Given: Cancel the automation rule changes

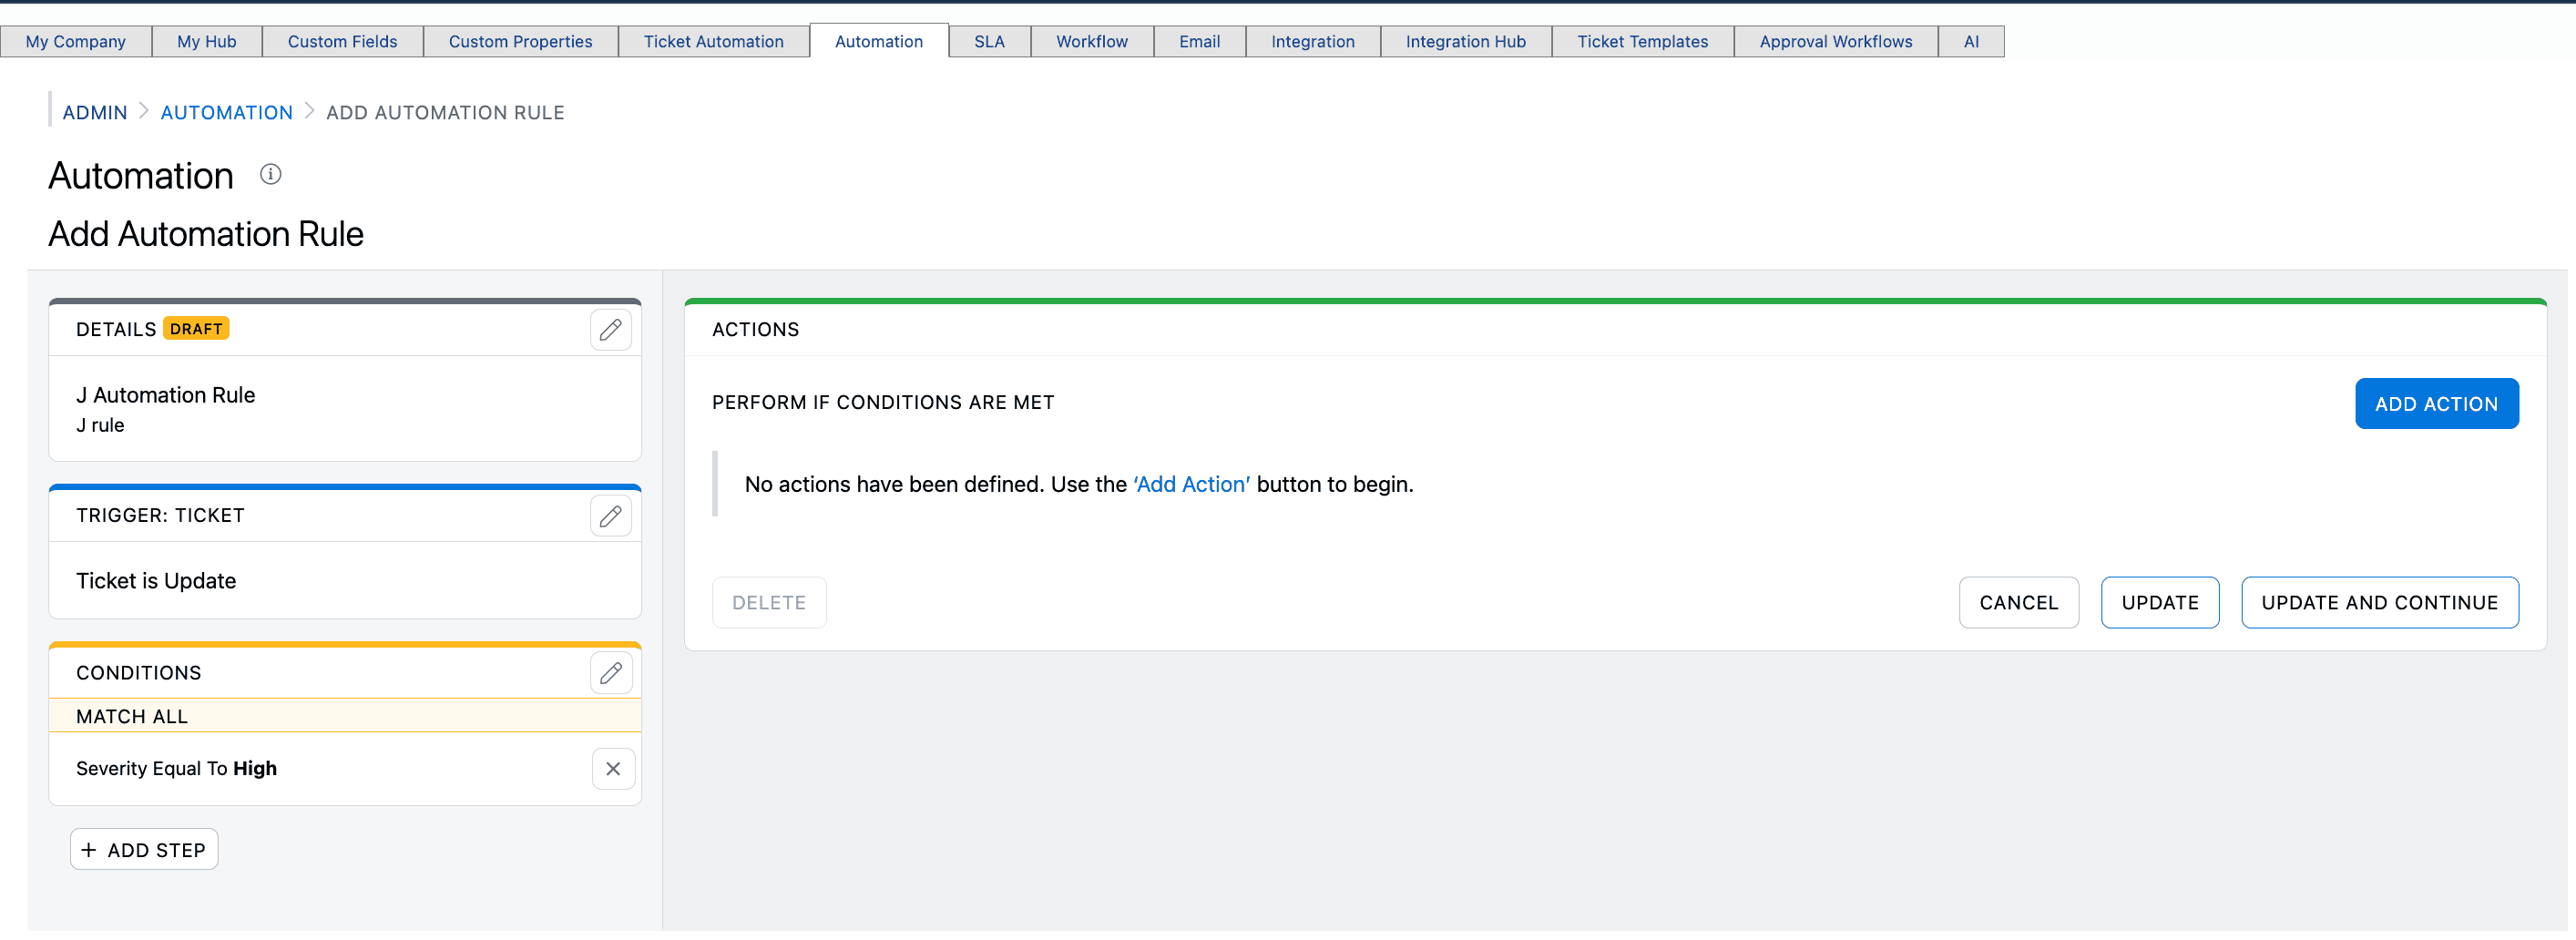Looking at the screenshot, I should click(2018, 603).
